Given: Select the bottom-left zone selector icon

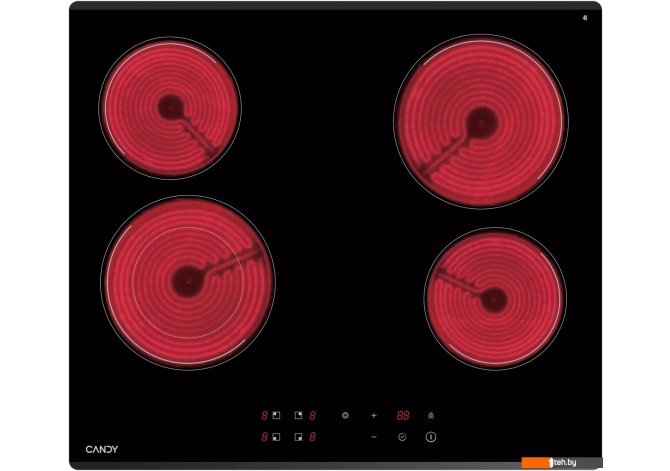Looking at the screenshot, I should click(x=276, y=437).
